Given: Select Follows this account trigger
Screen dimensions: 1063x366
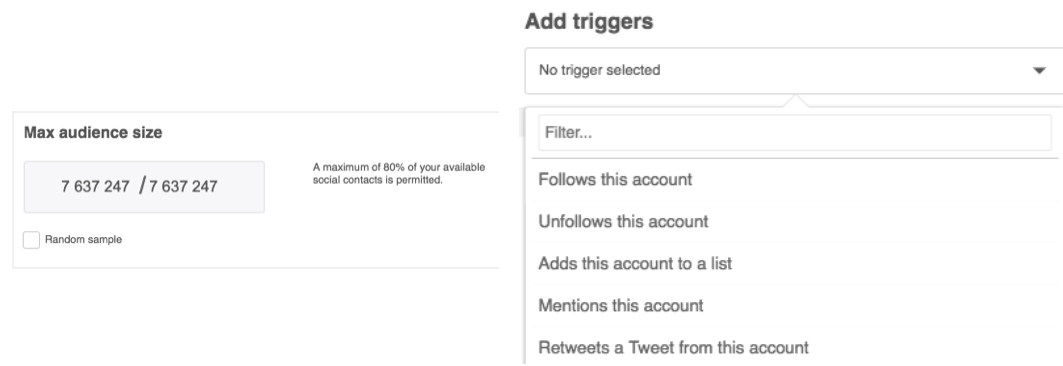Looking at the screenshot, I should pyautogui.click(x=795, y=180).
